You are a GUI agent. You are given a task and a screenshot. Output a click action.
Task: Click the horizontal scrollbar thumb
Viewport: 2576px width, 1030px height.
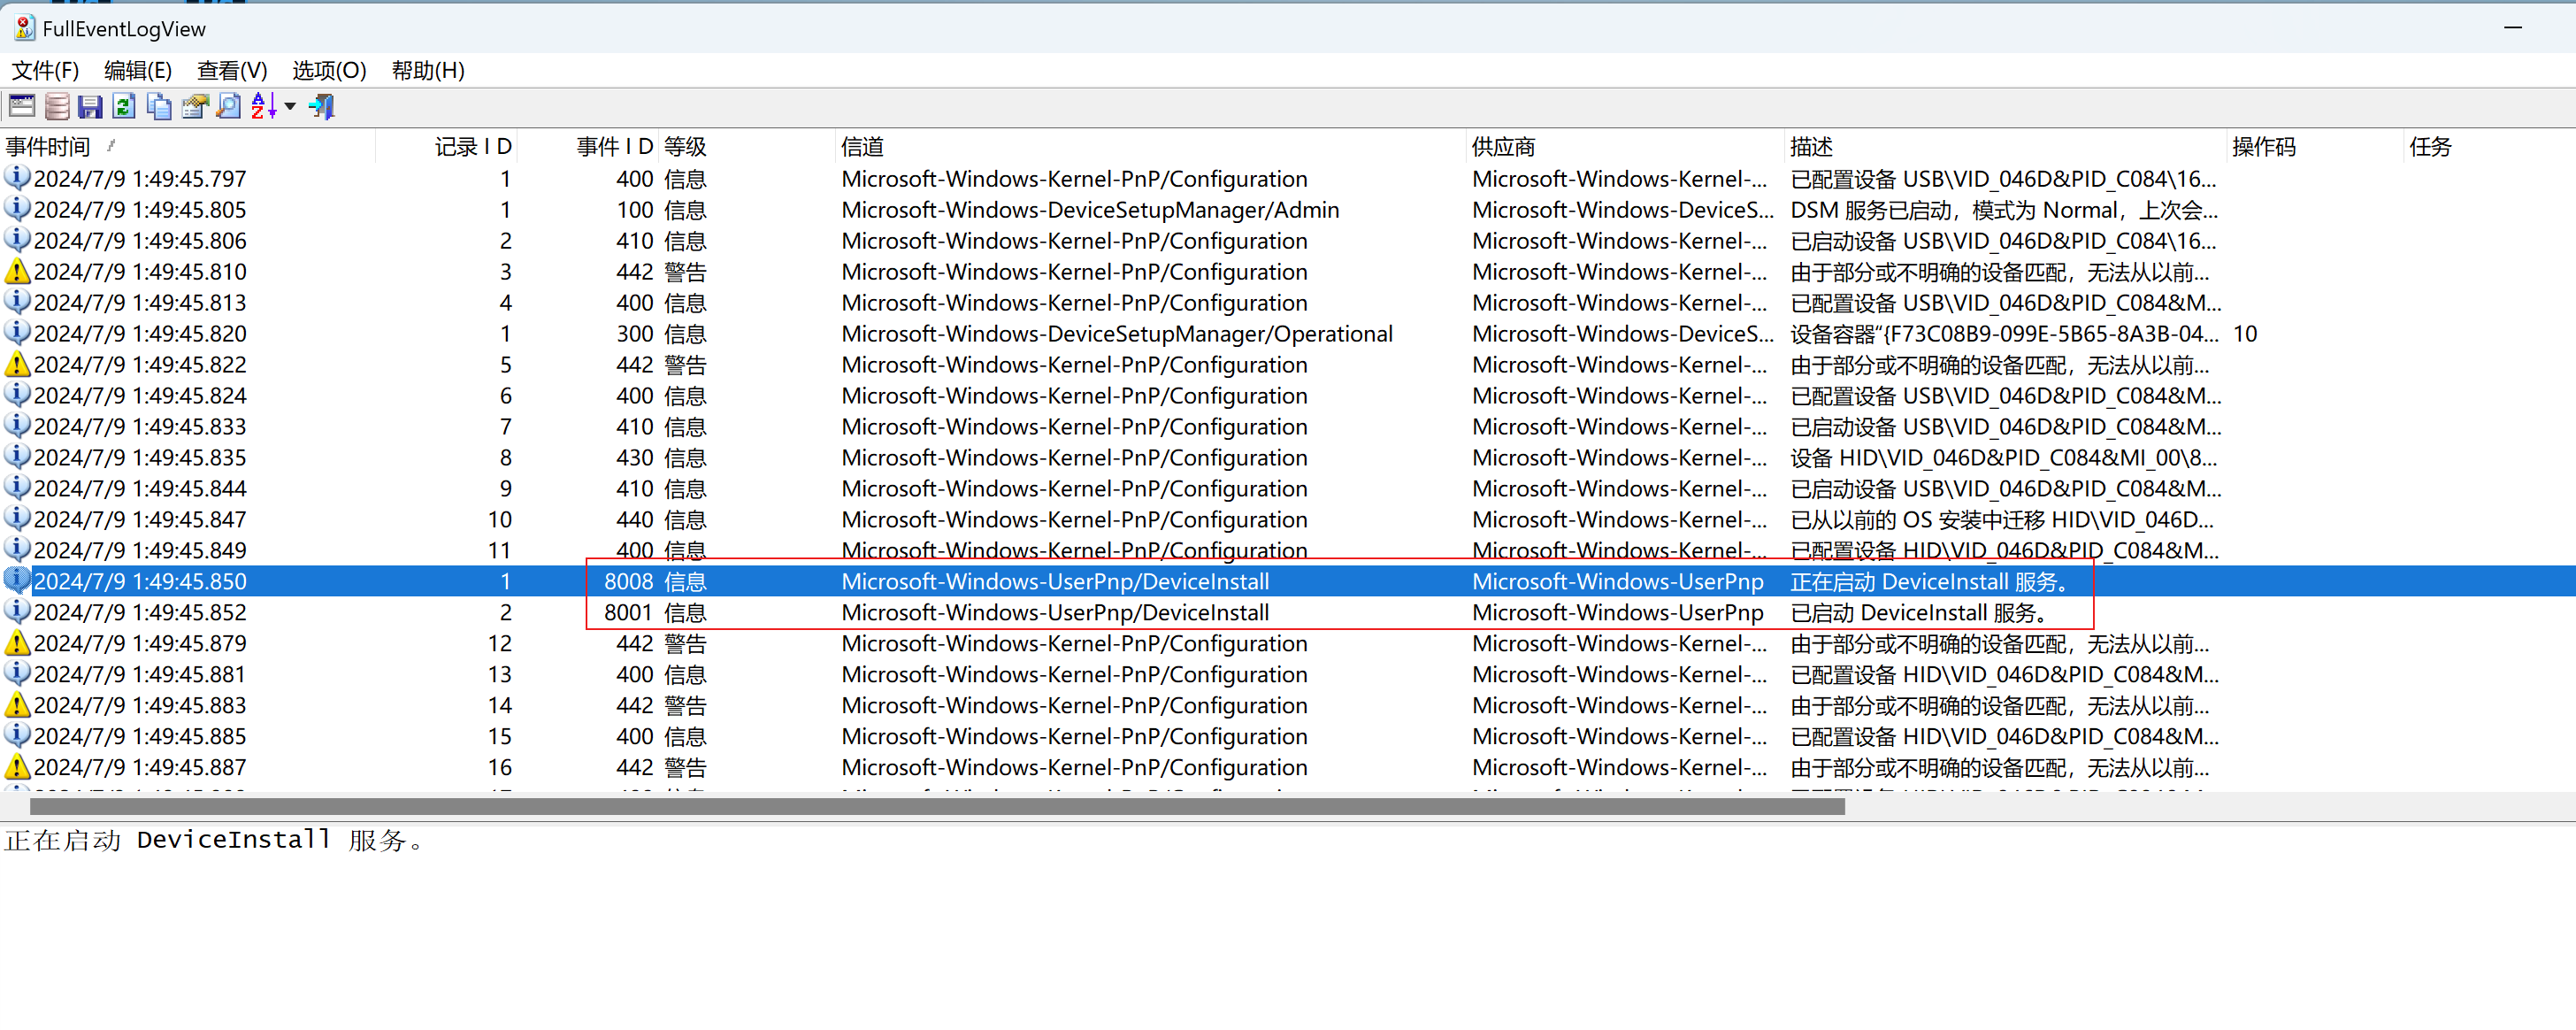[x=936, y=806]
